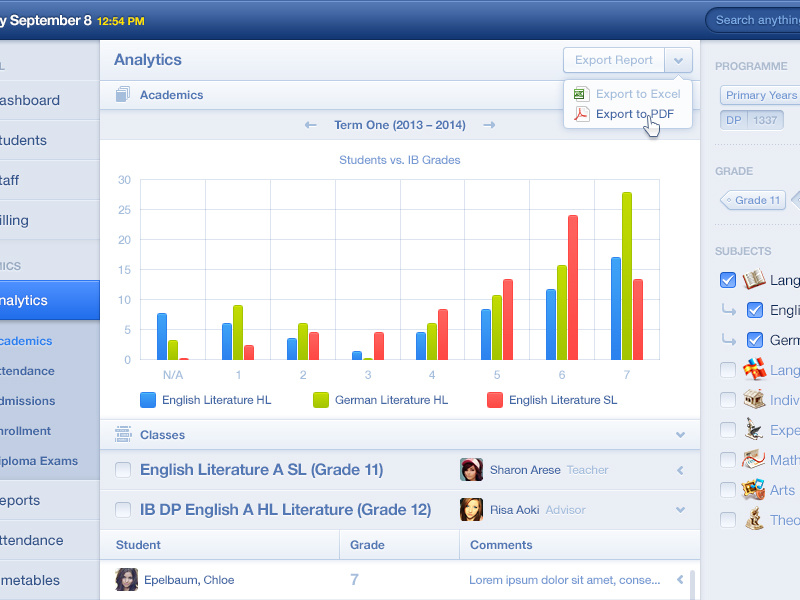
Task: Click the statue icon next to Theory subject
Action: click(x=754, y=519)
